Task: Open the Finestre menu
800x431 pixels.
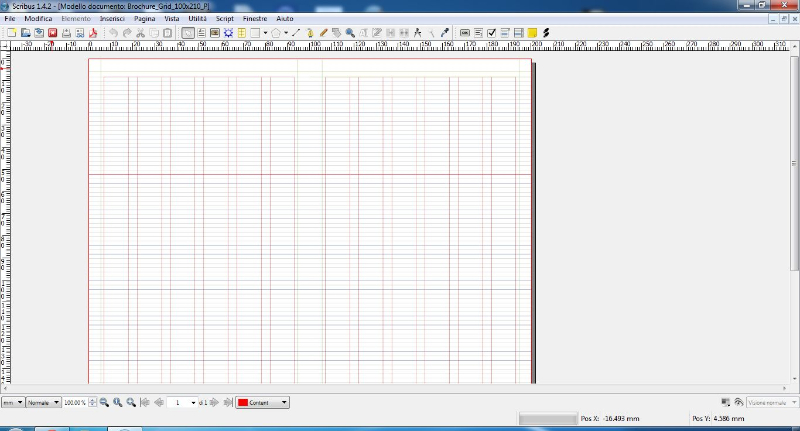Action: coord(255,19)
